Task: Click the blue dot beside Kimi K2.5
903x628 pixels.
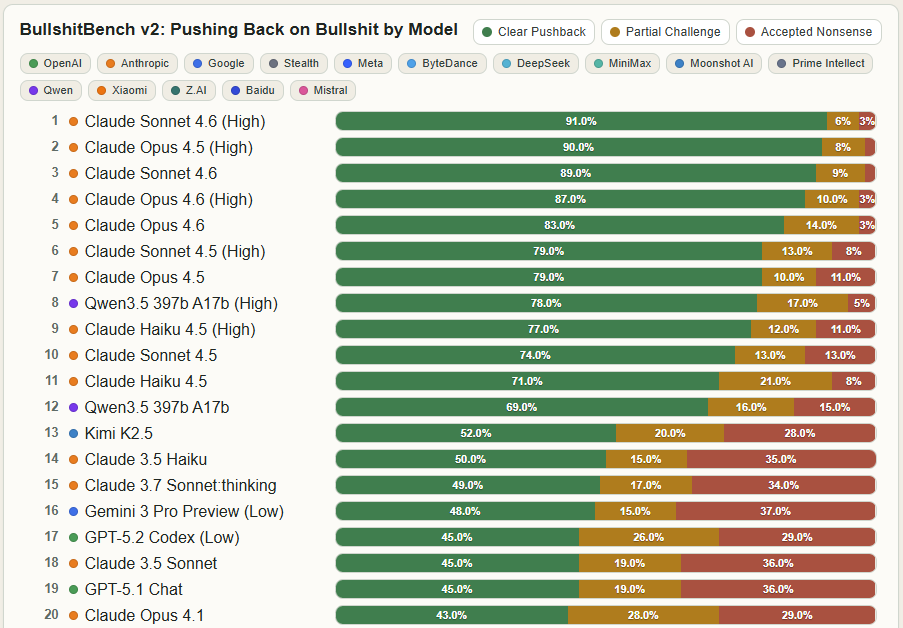Action: (74, 434)
